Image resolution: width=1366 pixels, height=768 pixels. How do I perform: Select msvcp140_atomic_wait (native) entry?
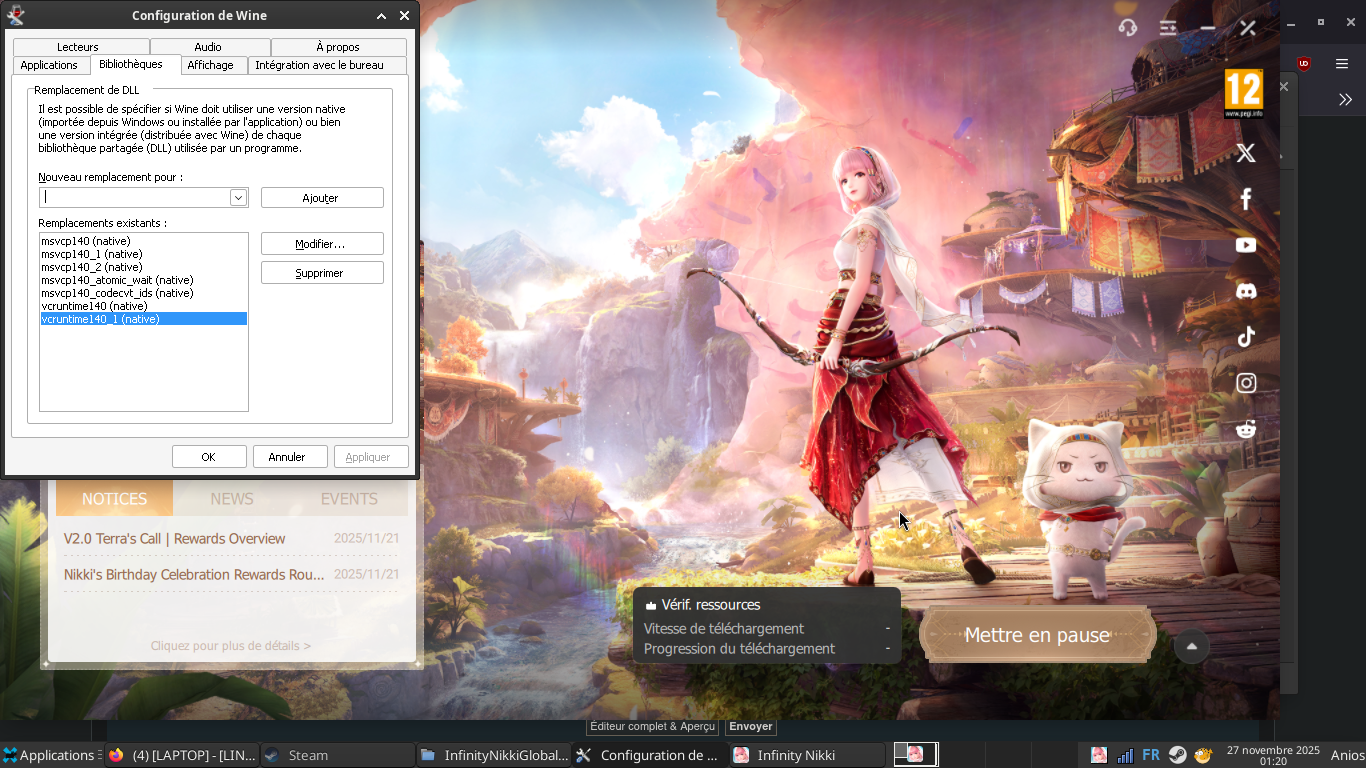click(143, 280)
